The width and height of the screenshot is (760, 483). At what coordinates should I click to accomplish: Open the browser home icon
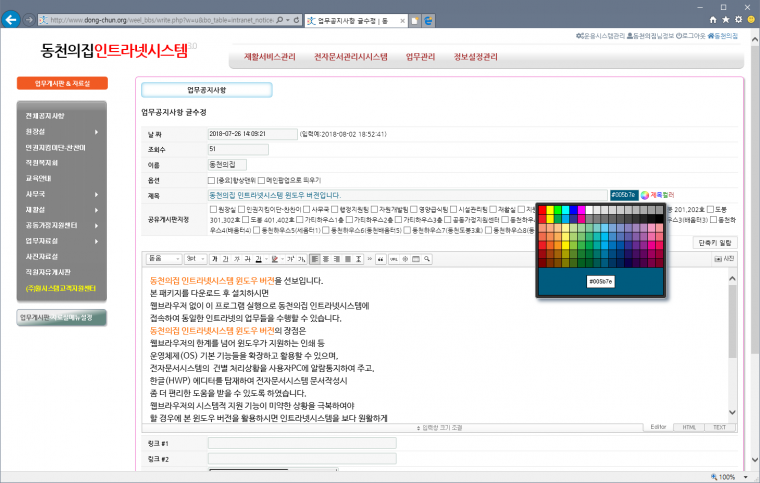tap(712, 18)
